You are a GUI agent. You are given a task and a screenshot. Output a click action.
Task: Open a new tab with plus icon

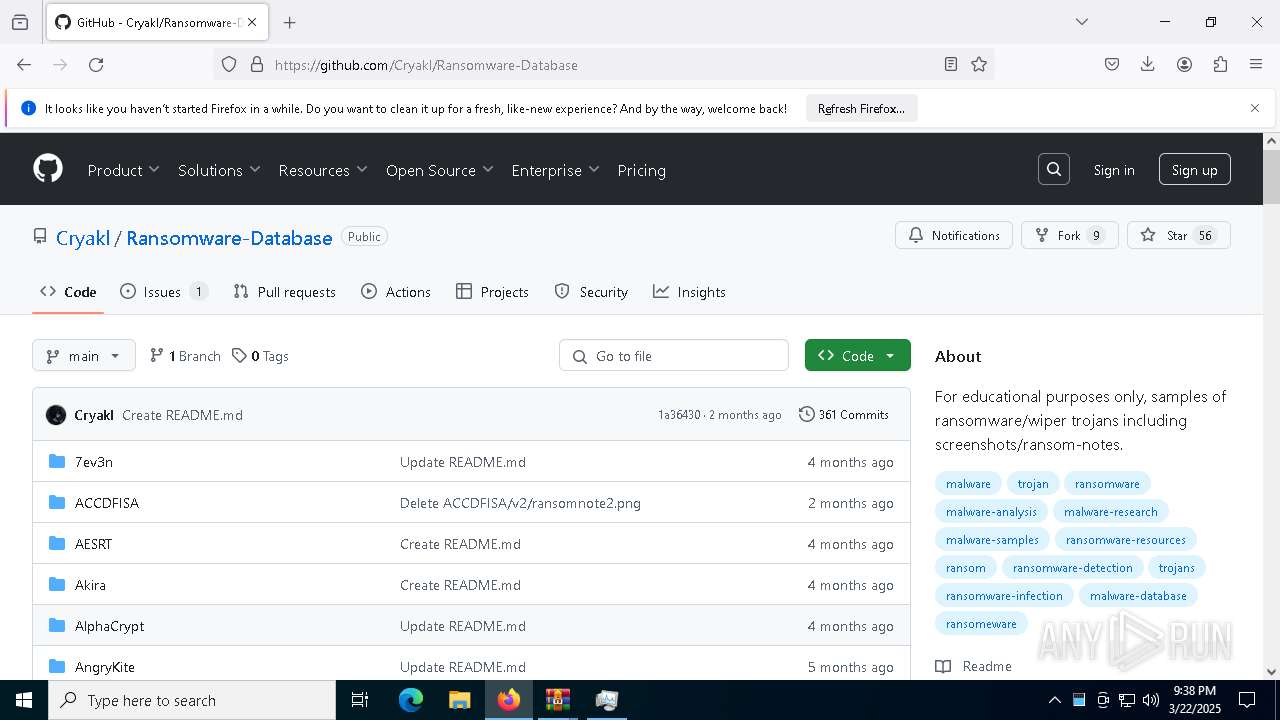pyautogui.click(x=290, y=22)
